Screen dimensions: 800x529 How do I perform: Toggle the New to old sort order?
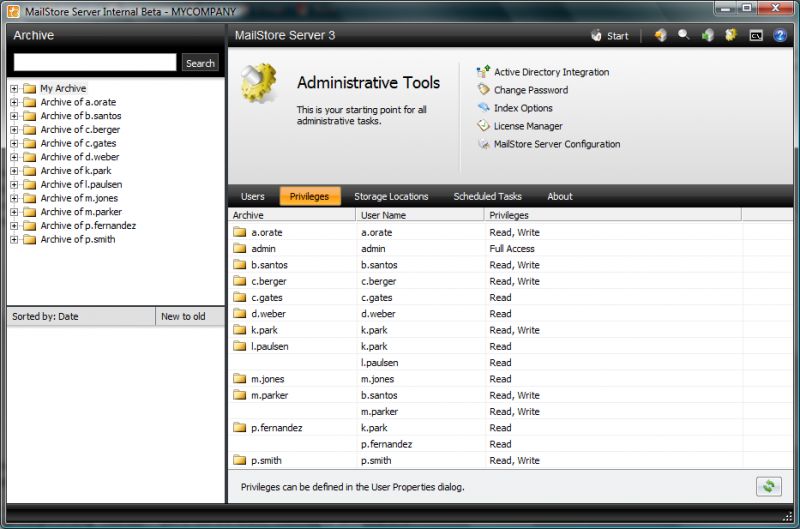pyautogui.click(x=190, y=316)
